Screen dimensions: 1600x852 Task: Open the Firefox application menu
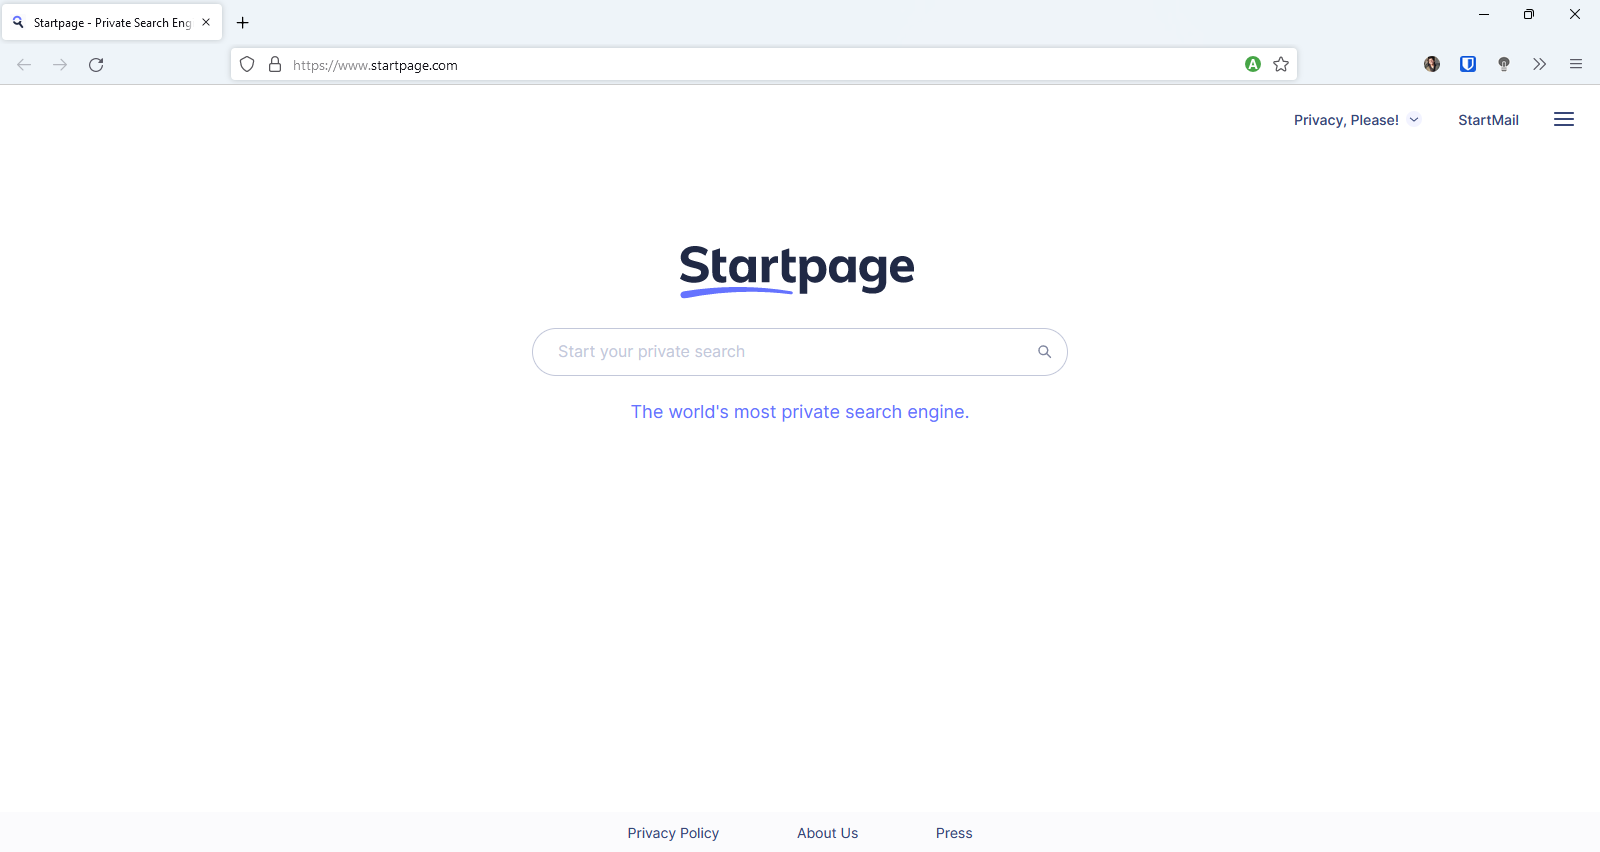pos(1576,64)
